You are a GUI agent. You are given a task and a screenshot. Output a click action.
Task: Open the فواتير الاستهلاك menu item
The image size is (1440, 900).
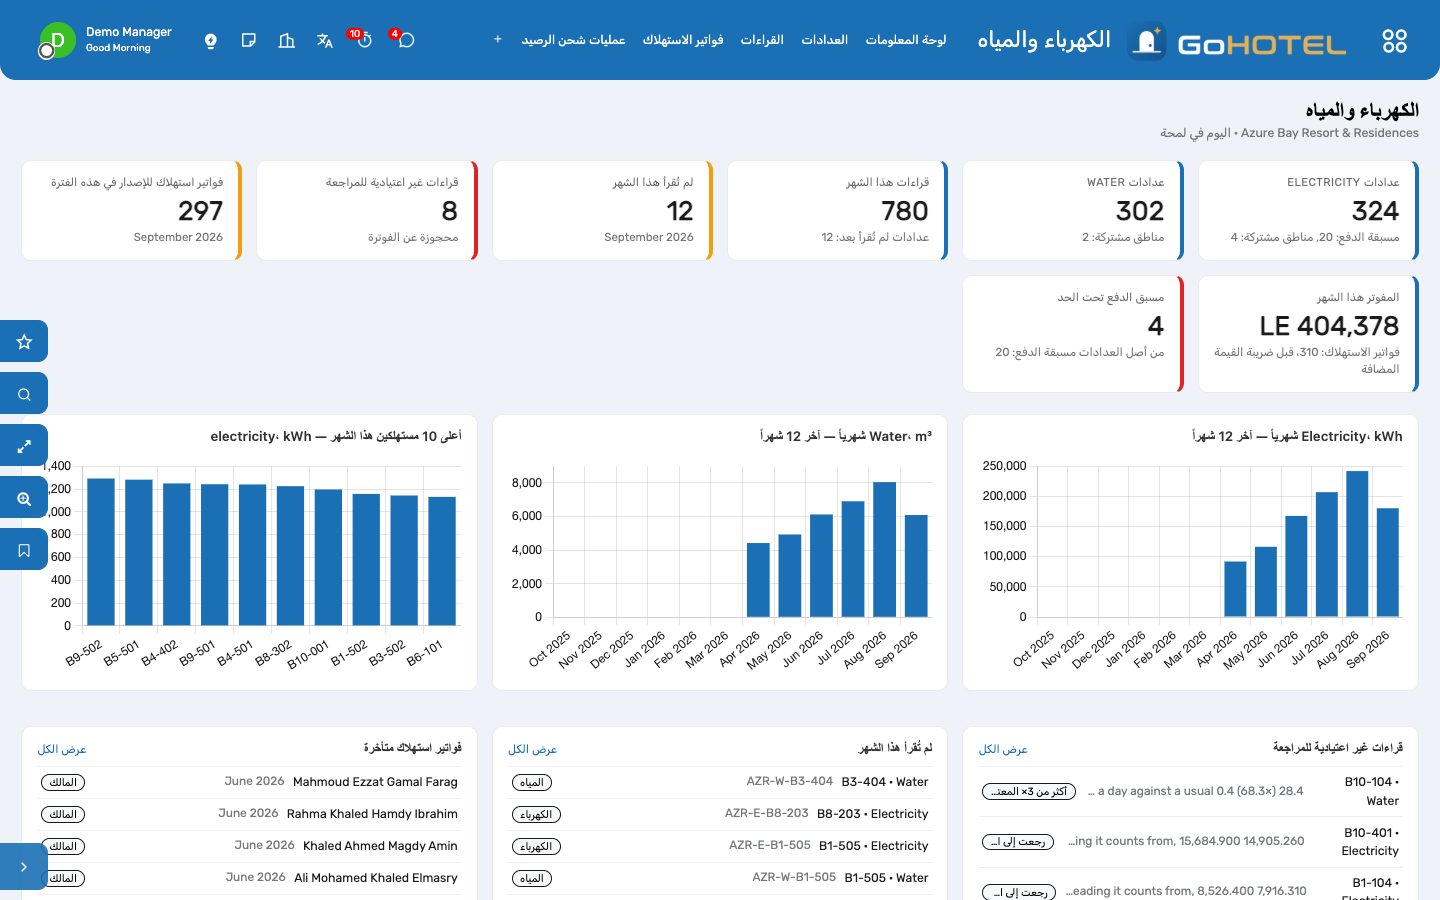coord(683,40)
